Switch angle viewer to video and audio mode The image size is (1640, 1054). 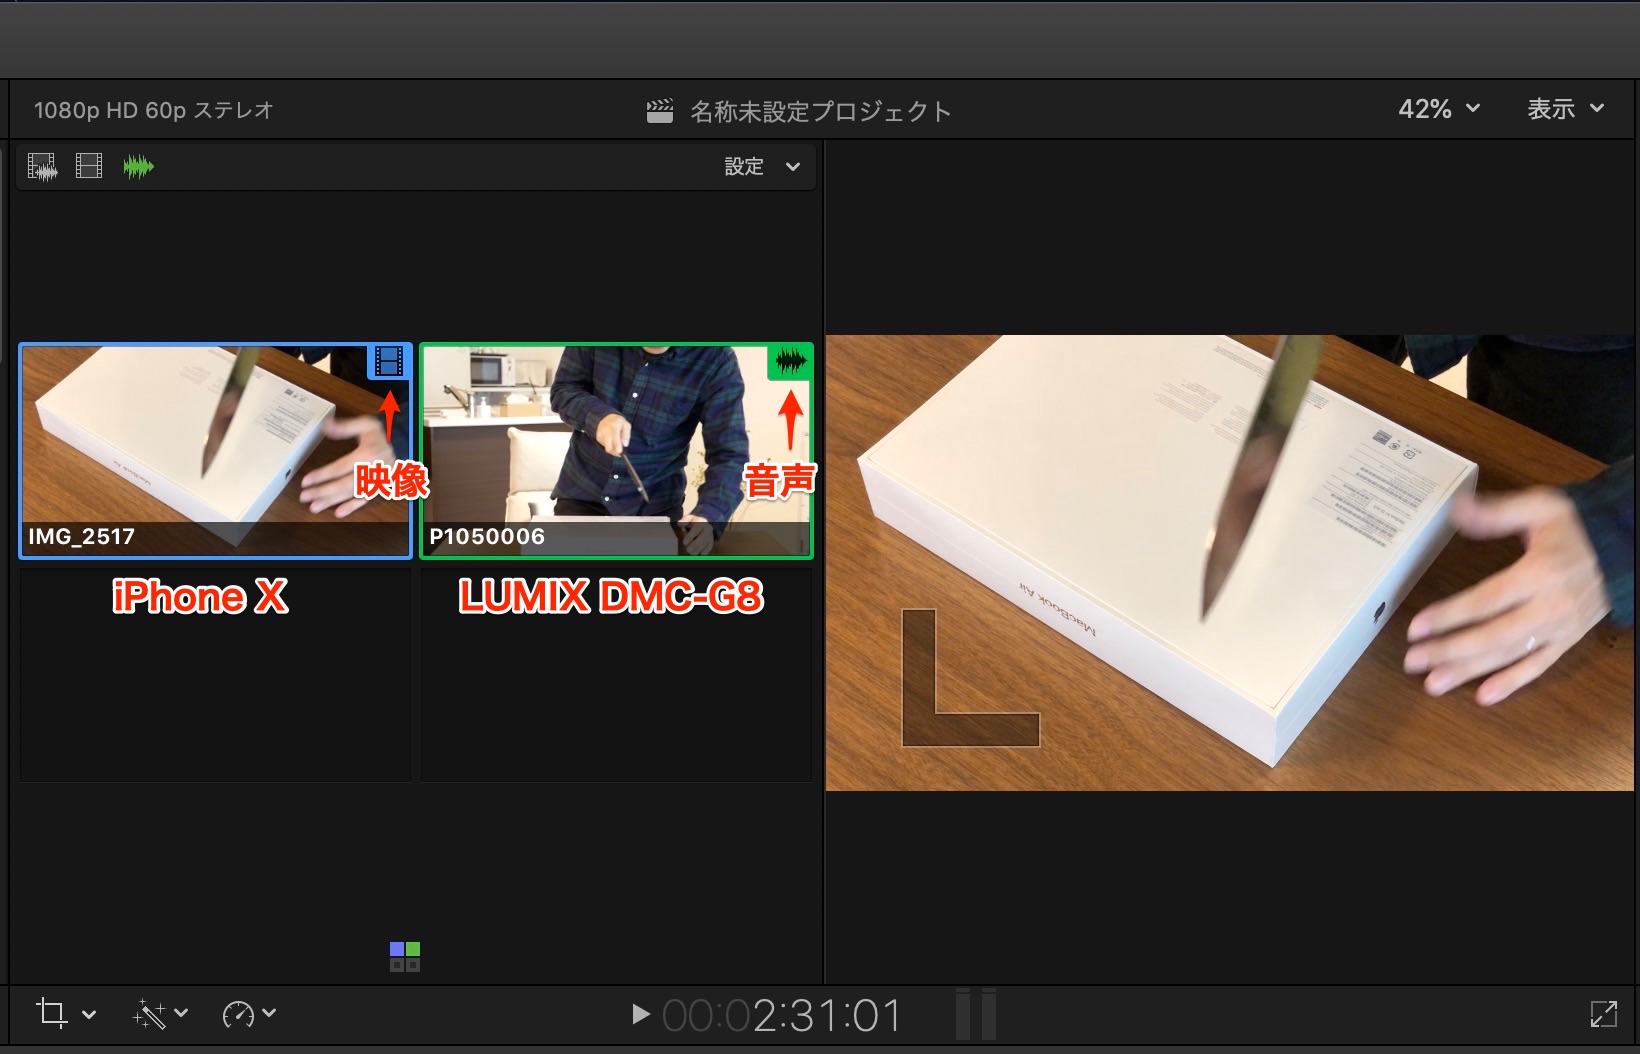tap(42, 166)
